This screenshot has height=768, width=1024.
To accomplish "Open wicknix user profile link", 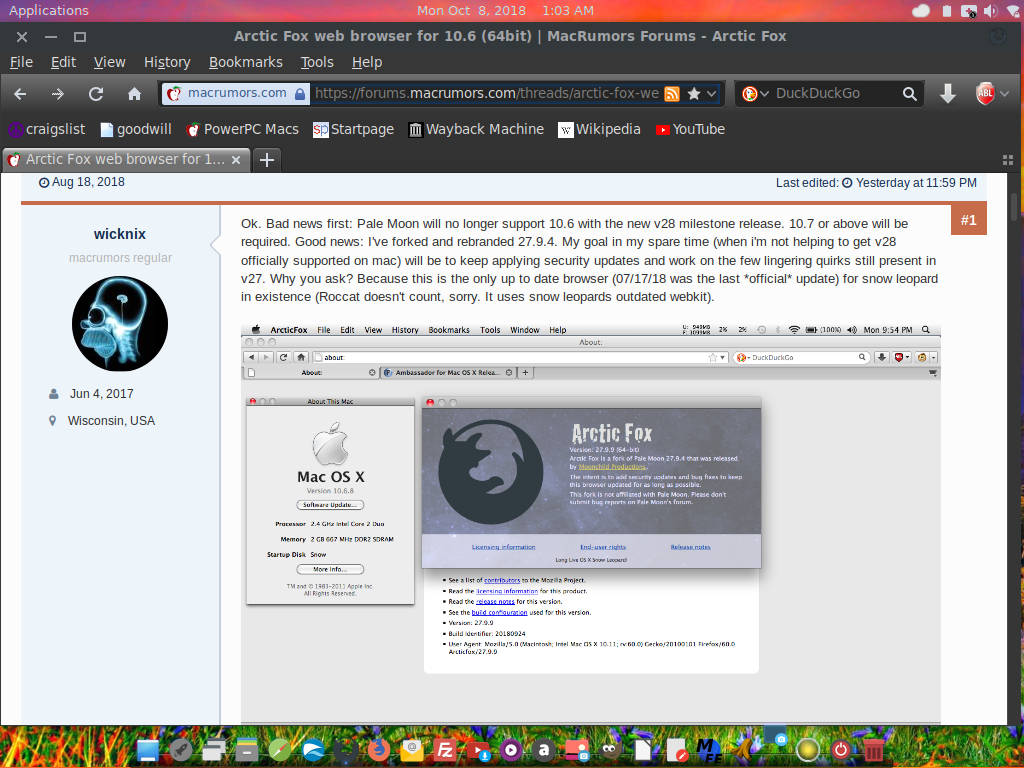I will click(120, 234).
